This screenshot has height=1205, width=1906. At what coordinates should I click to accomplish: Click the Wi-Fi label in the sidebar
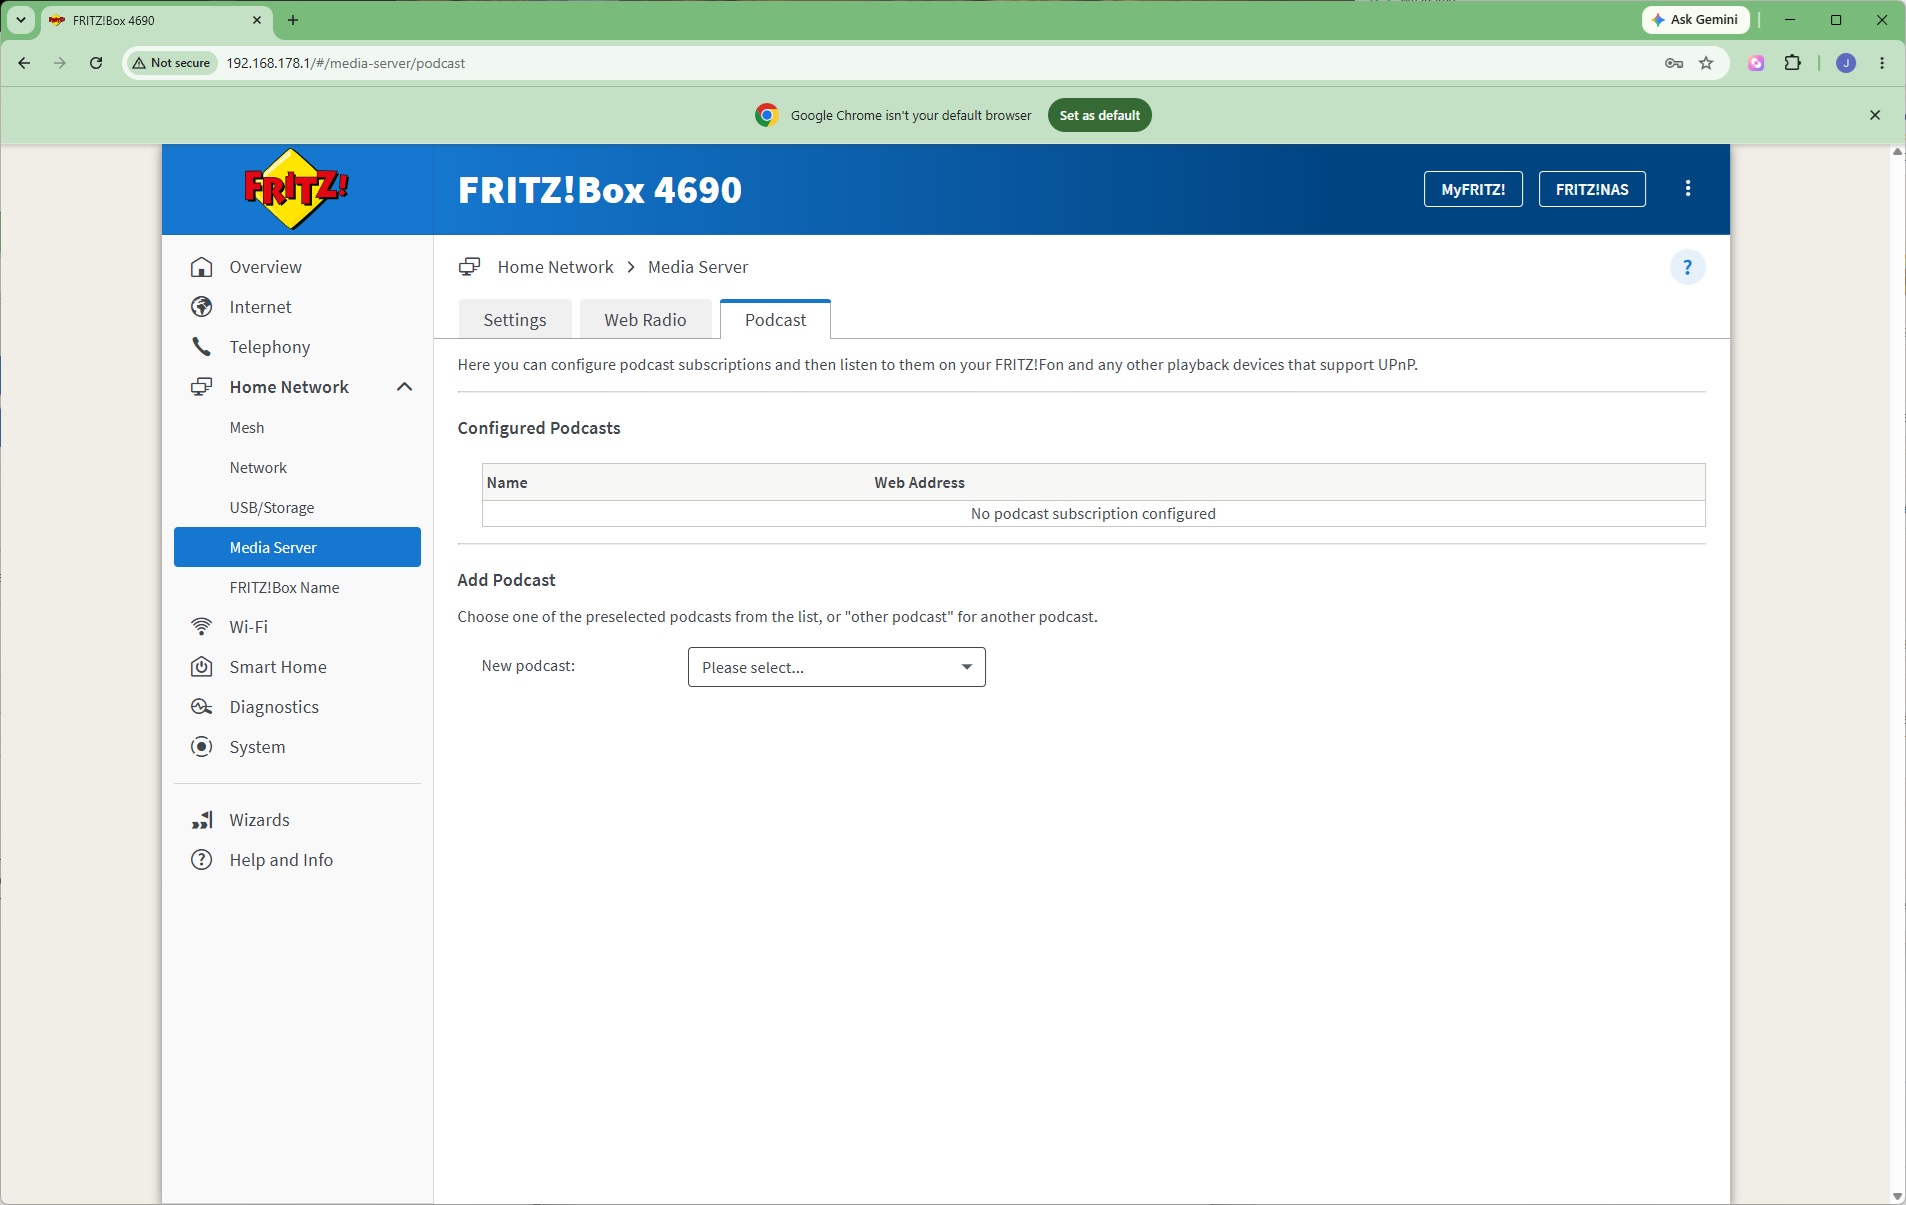click(x=249, y=627)
